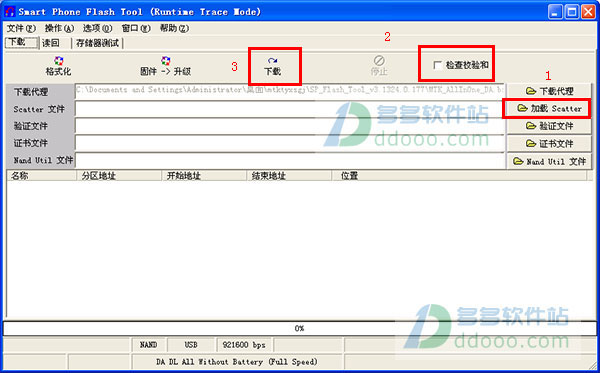Close the Smart Phone Flash Tool window

click(589, 12)
